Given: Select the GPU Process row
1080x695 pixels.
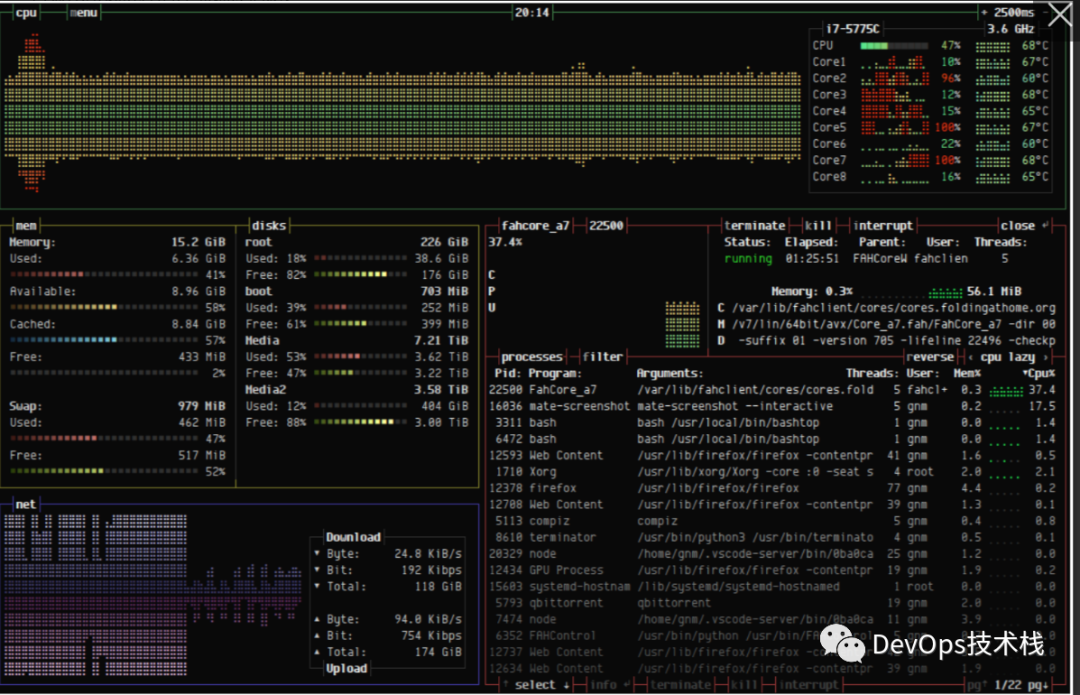Looking at the screenshot, I should tap(772, 570).
